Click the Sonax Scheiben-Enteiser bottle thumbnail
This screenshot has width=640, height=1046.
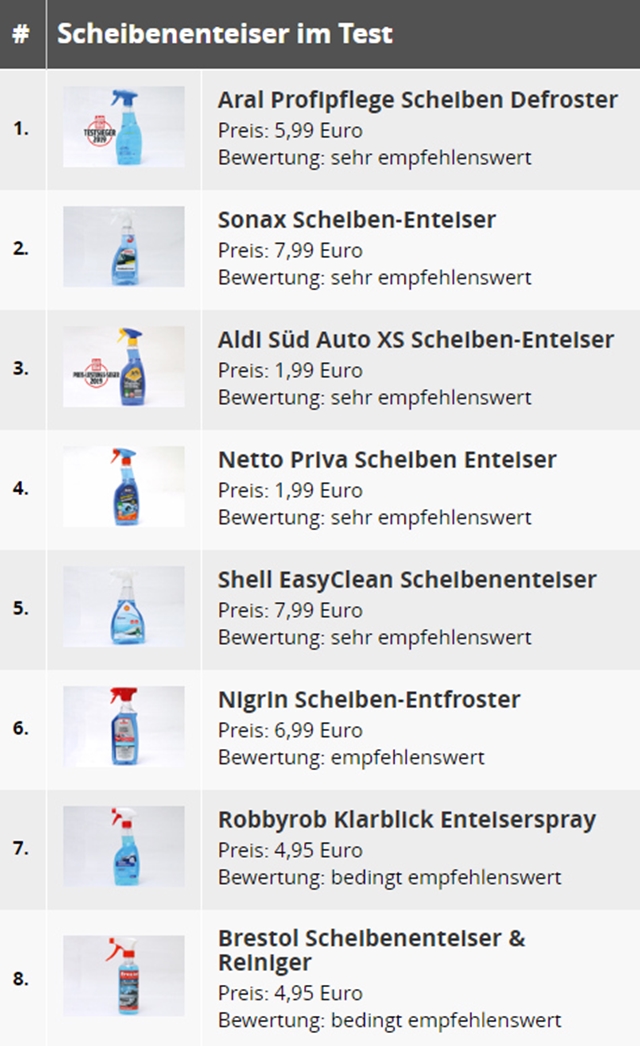pos(124,247)
